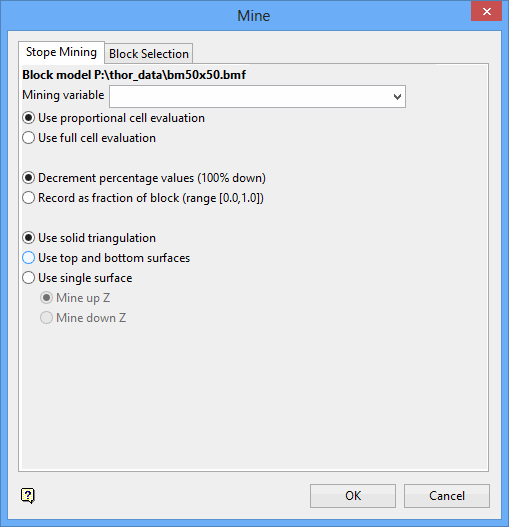Expand the Mining variable dropdown arrow
Viewport: 509px width, 527px height.
[x=397, y=97]
